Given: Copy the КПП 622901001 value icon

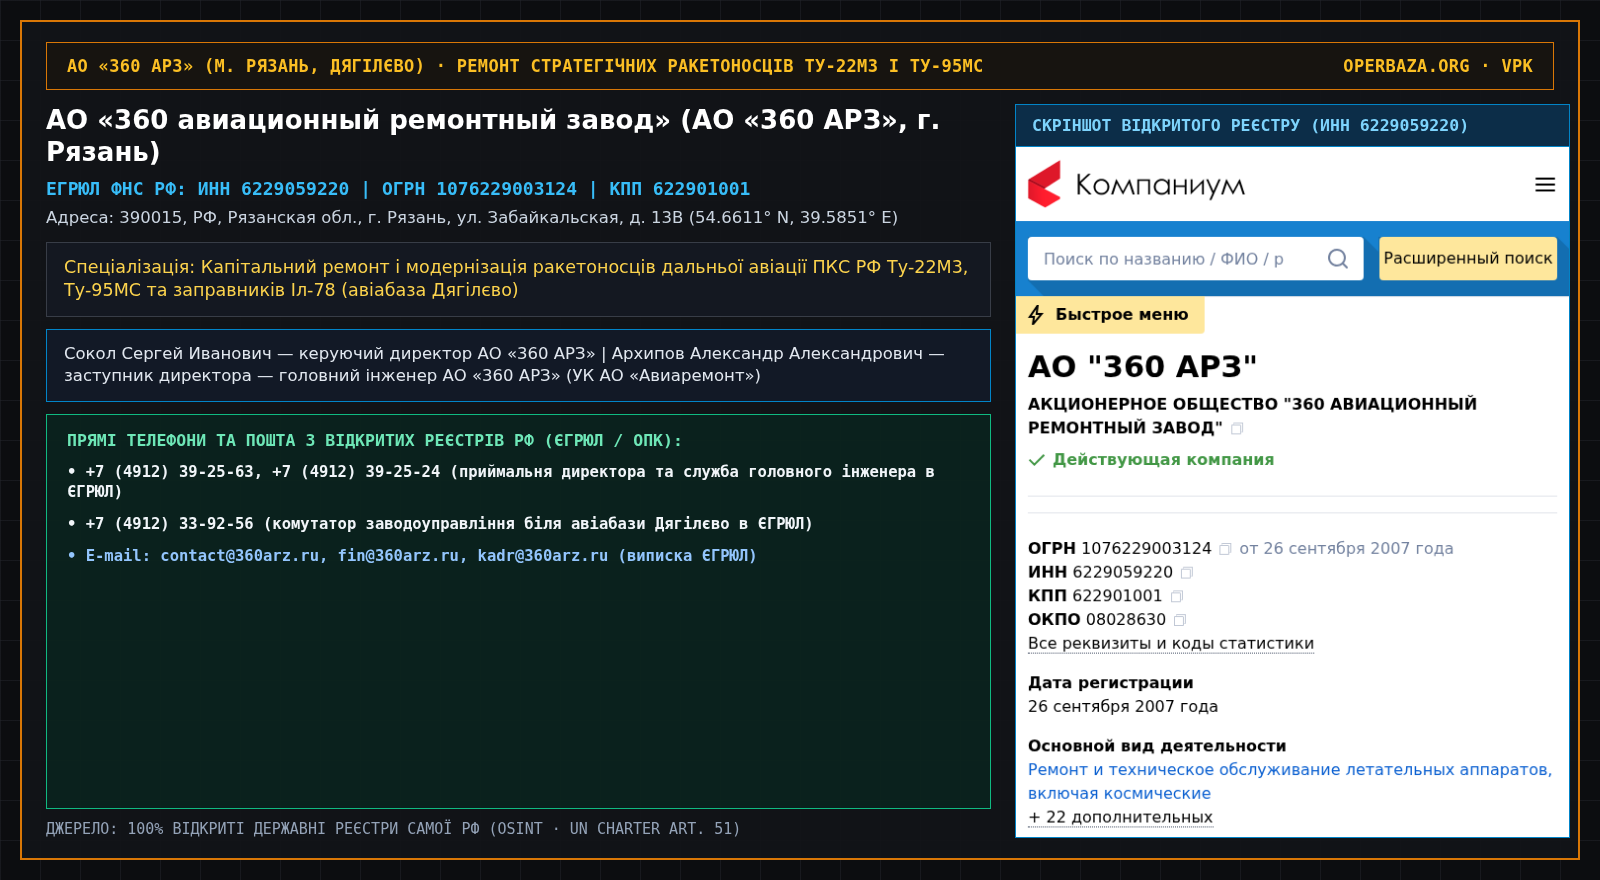Looking at the screenshot, I should 1177,597.
